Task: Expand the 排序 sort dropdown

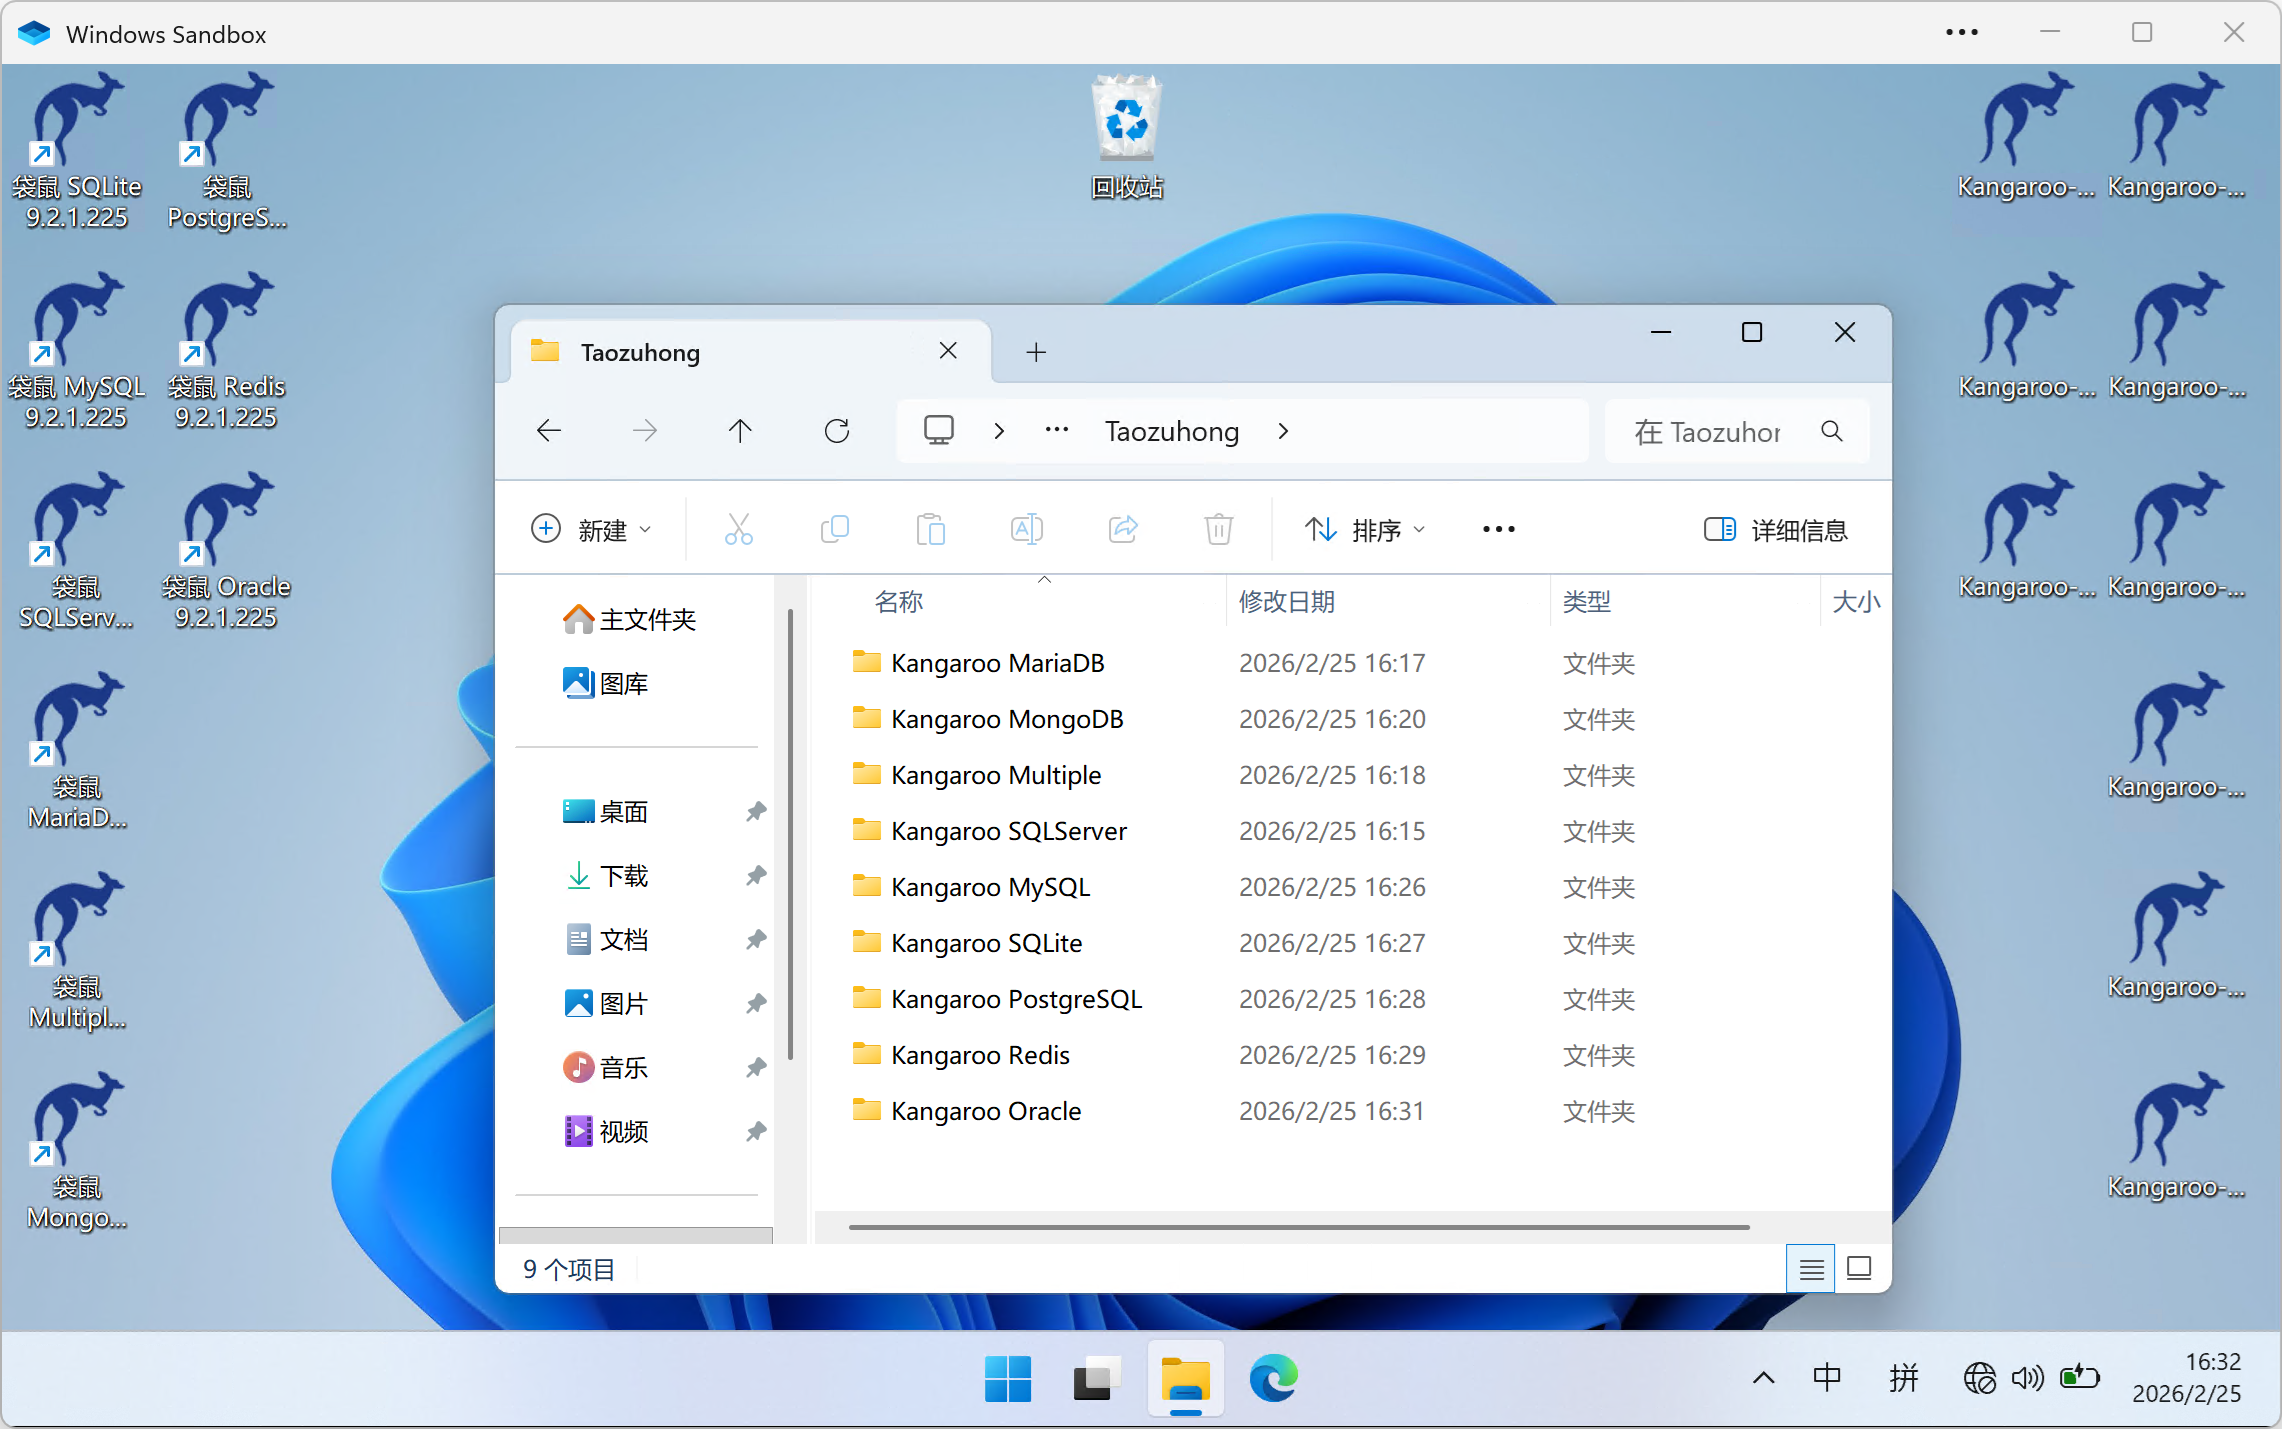Action: (1365, 529)
